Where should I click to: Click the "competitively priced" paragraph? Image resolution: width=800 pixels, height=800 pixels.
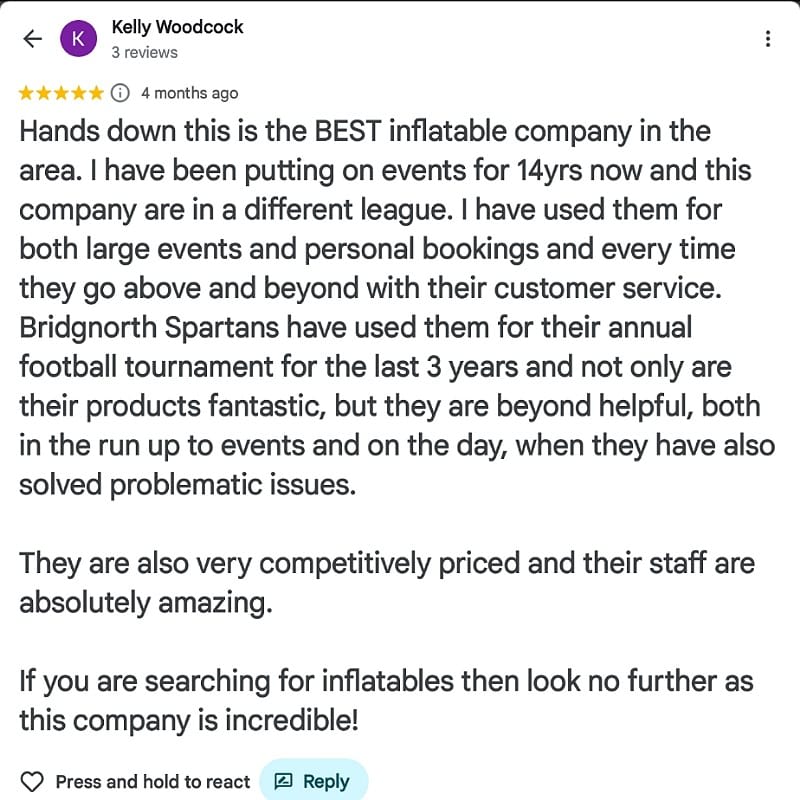[386, 562]
